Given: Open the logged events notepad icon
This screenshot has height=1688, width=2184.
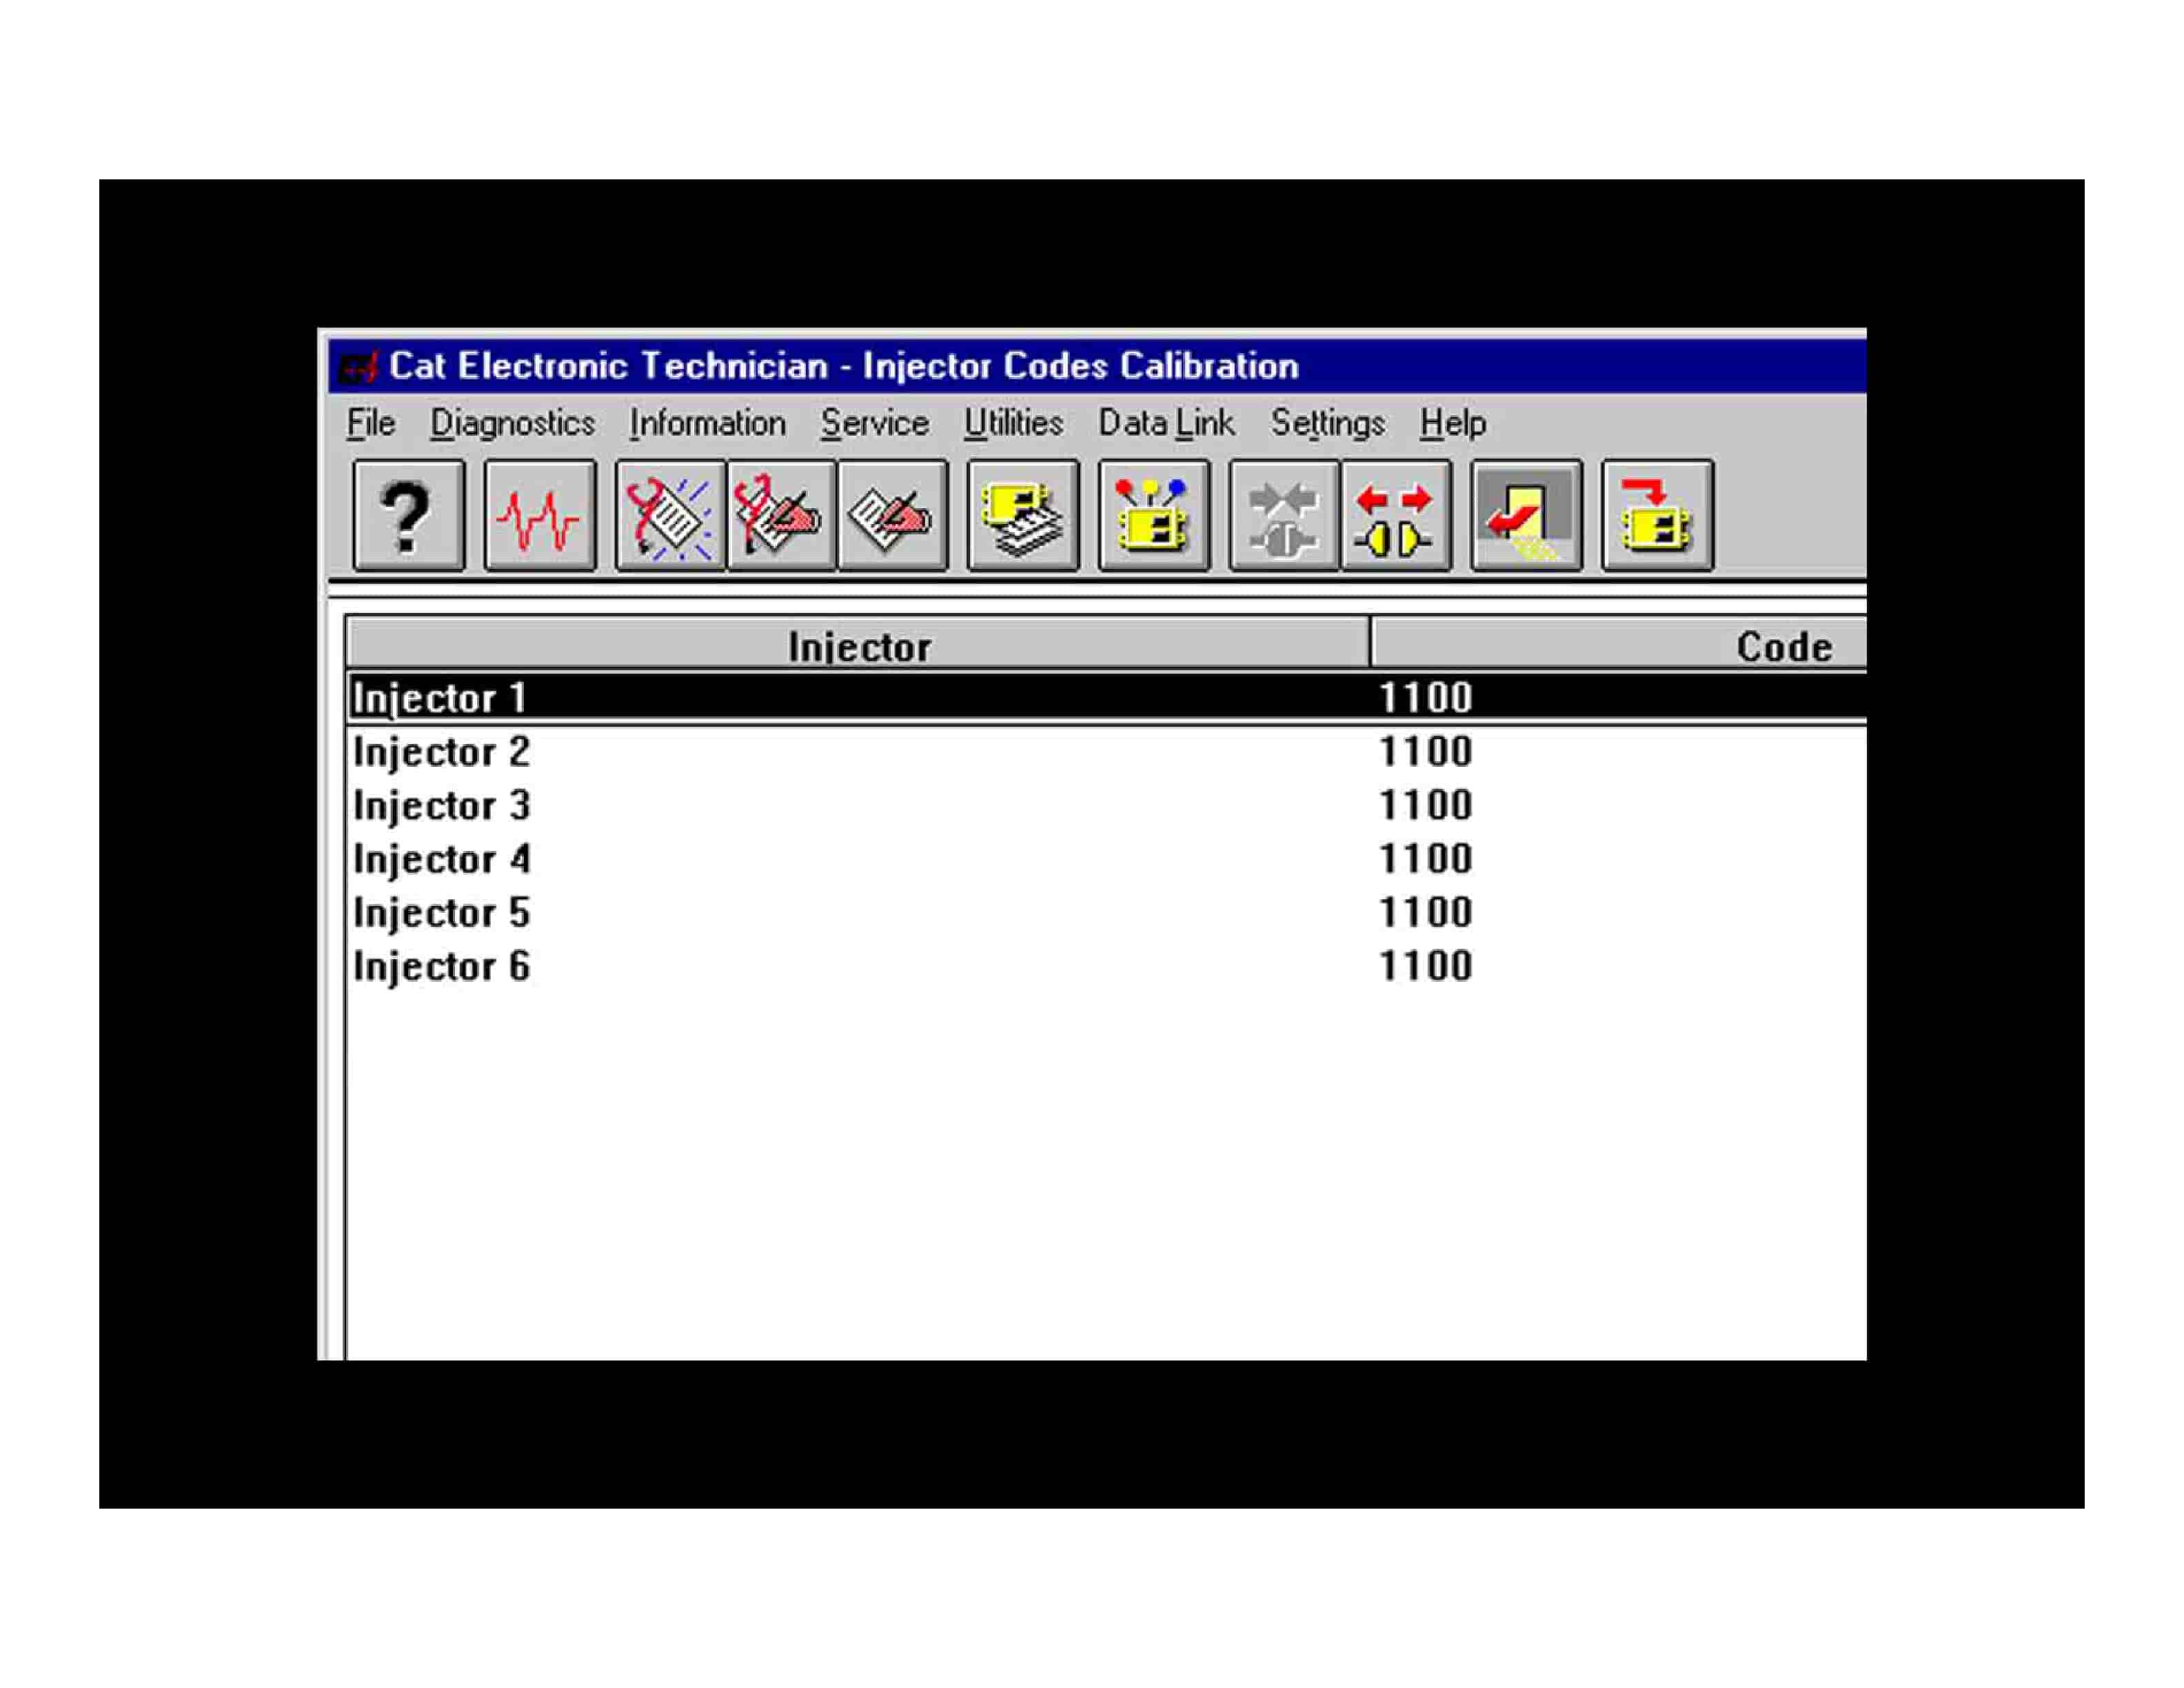Looking at the screenshot, I should click(892, 516).
